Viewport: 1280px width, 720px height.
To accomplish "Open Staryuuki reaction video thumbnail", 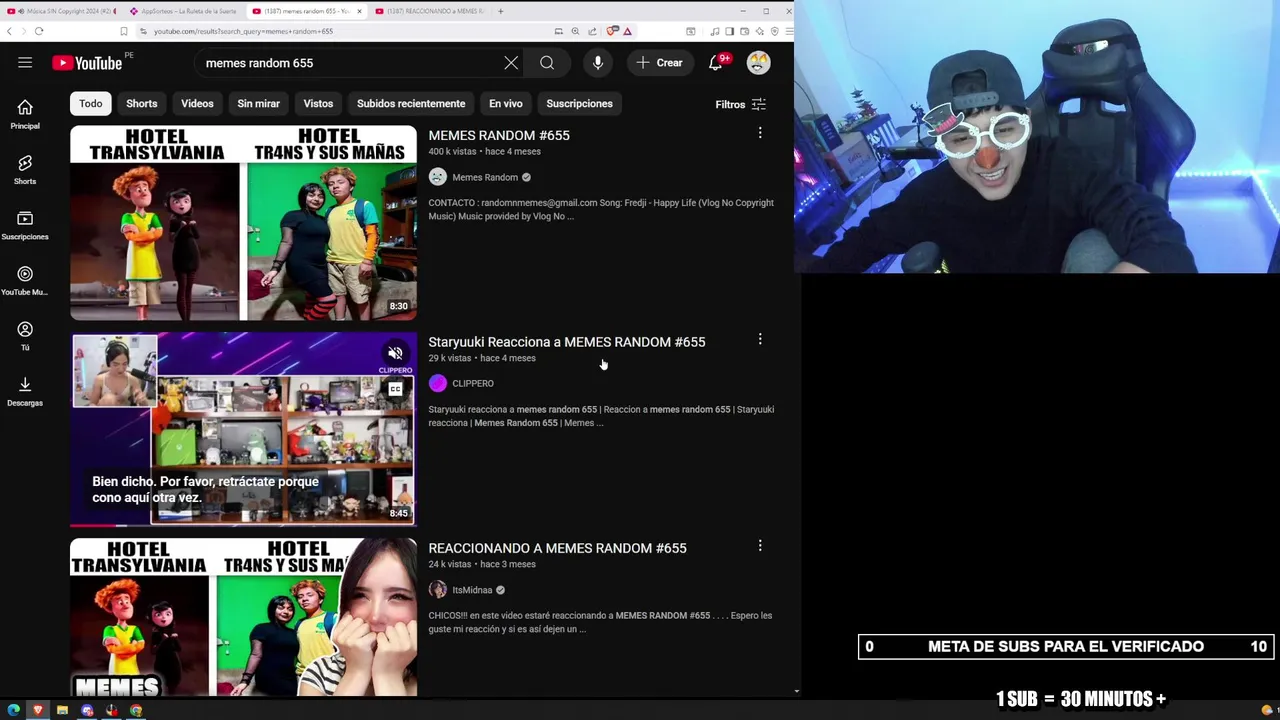I will click(243, 429).
